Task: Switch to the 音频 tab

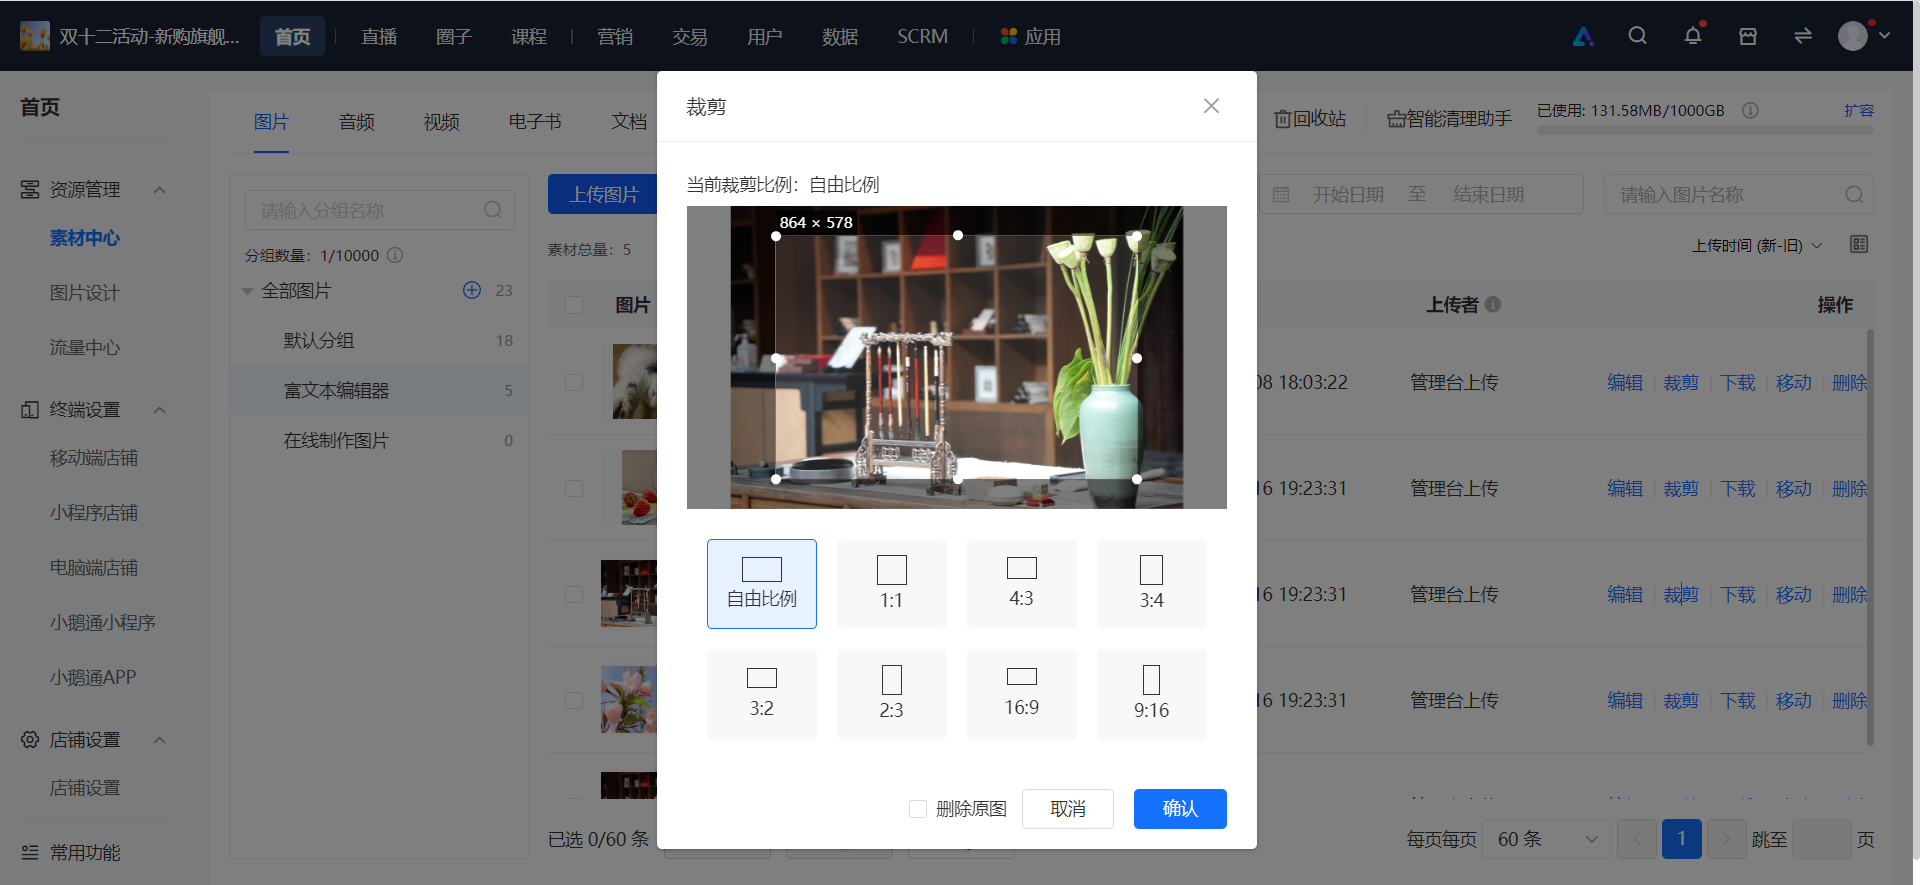Action: pyautogui.click(x=356, y=122)
